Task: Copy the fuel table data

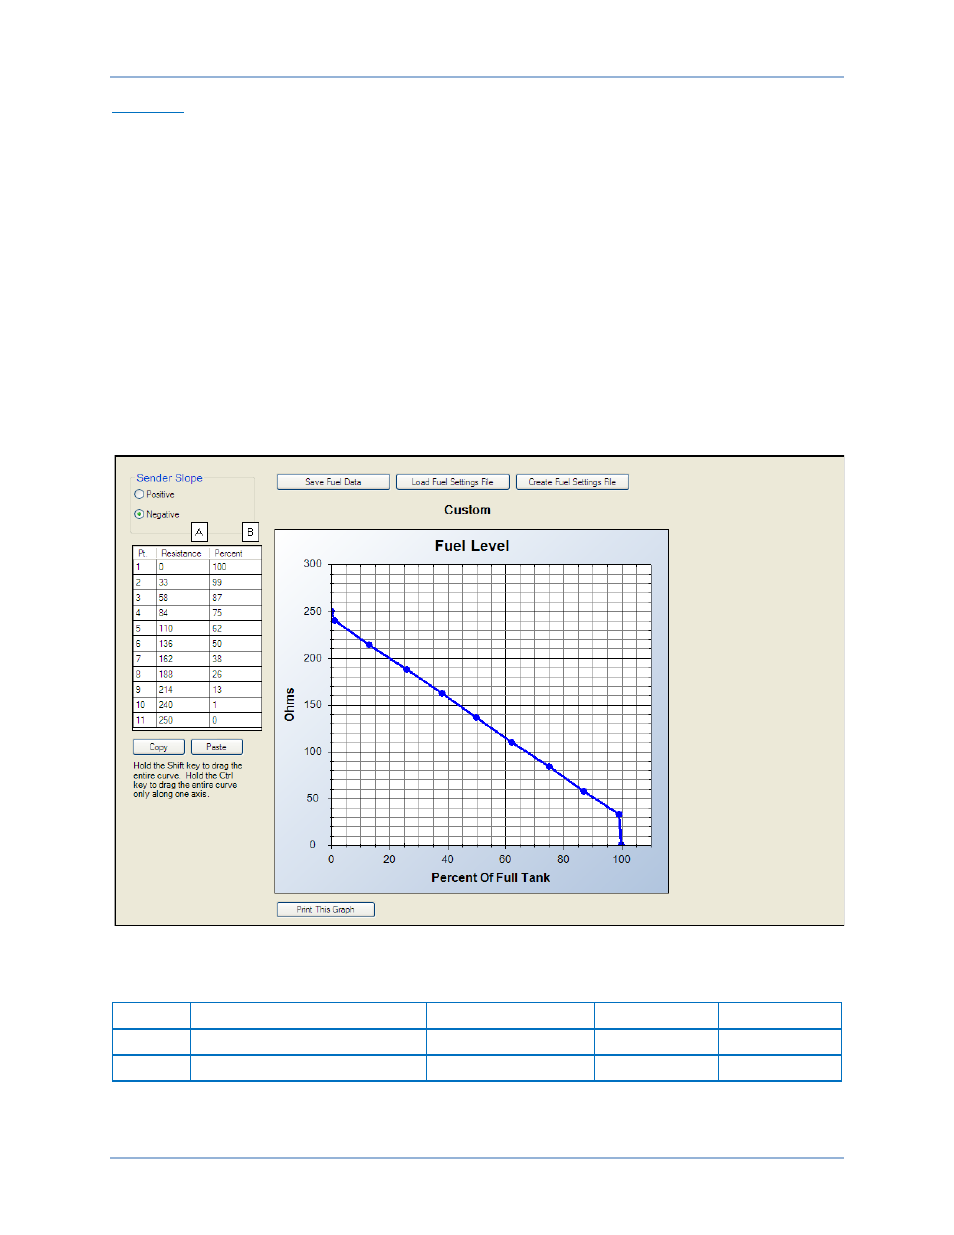Action: pos(158,747)
